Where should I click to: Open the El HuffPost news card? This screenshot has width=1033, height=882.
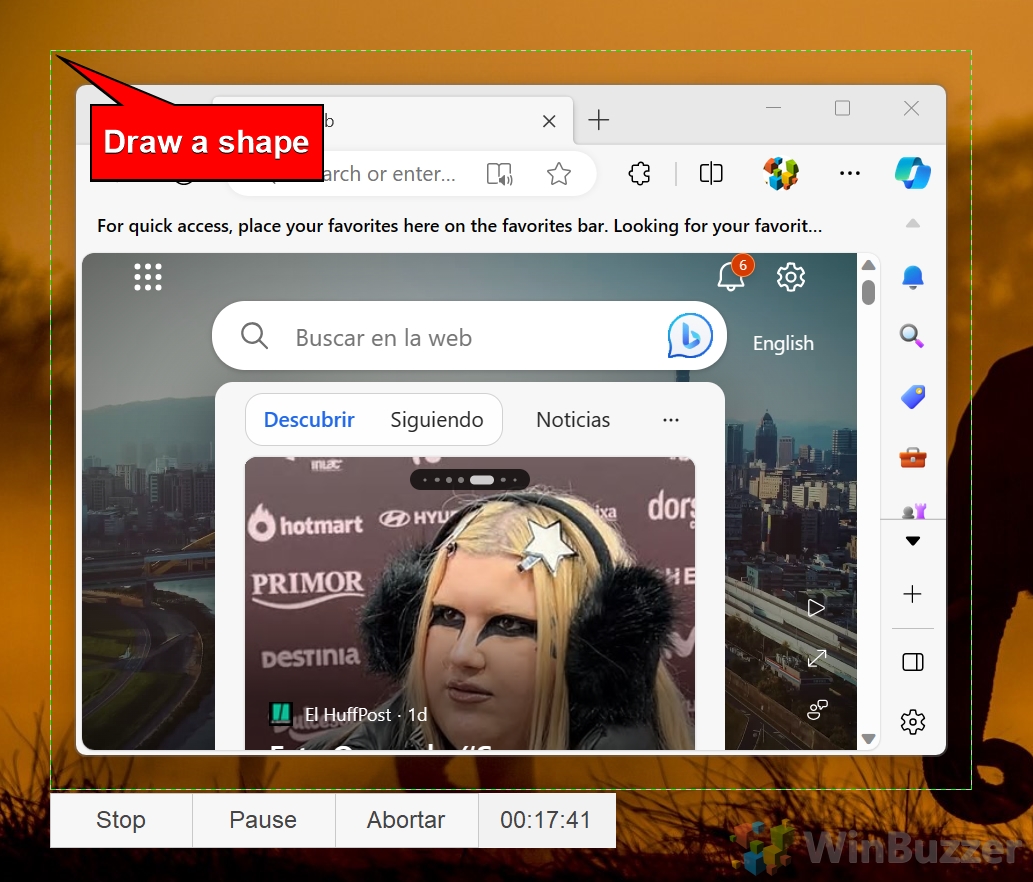pos(470,603)
